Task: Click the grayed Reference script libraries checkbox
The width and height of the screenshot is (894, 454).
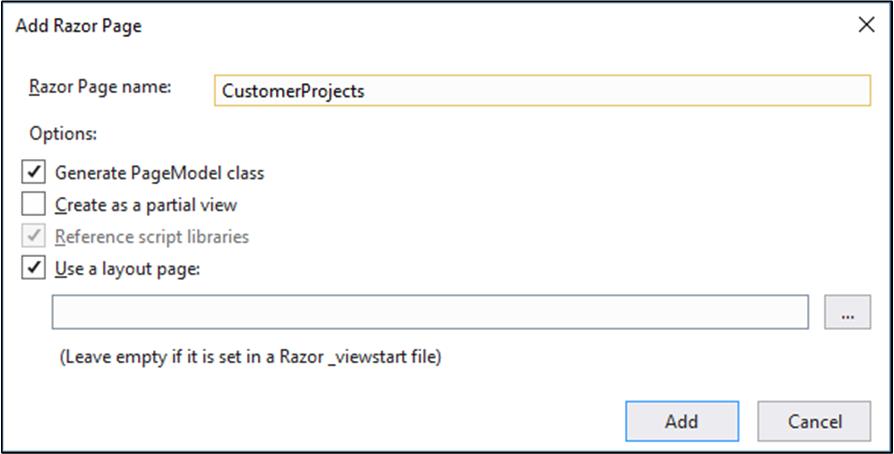Action: pos(34,236)
